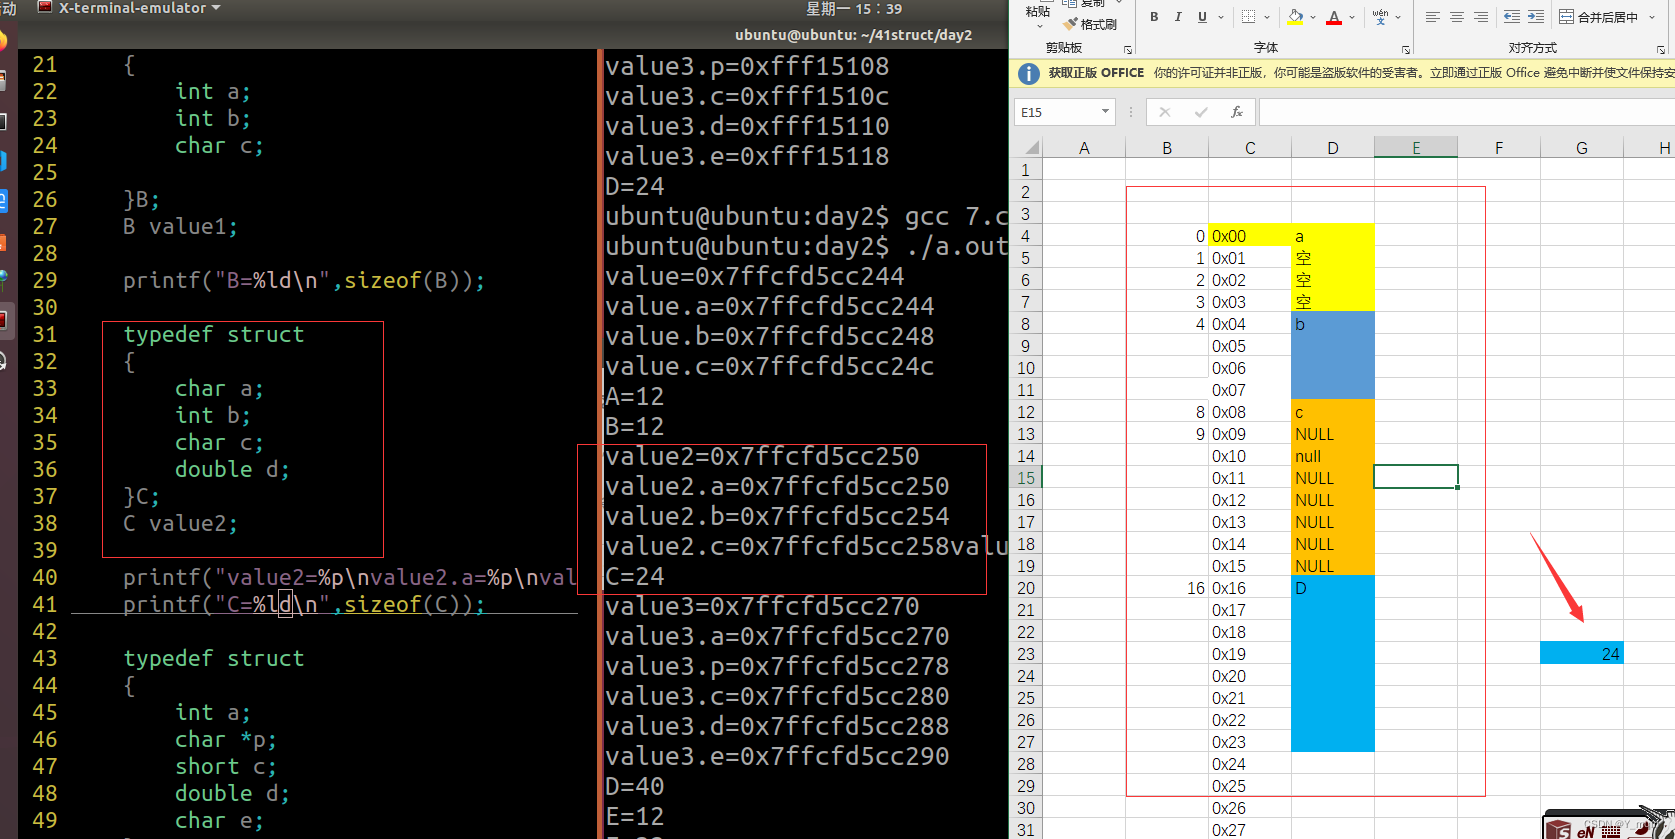The width and height of the screenshot is (1675, 839).
Task: Open name box dropdown arrow
Action: coord(1105,112)
